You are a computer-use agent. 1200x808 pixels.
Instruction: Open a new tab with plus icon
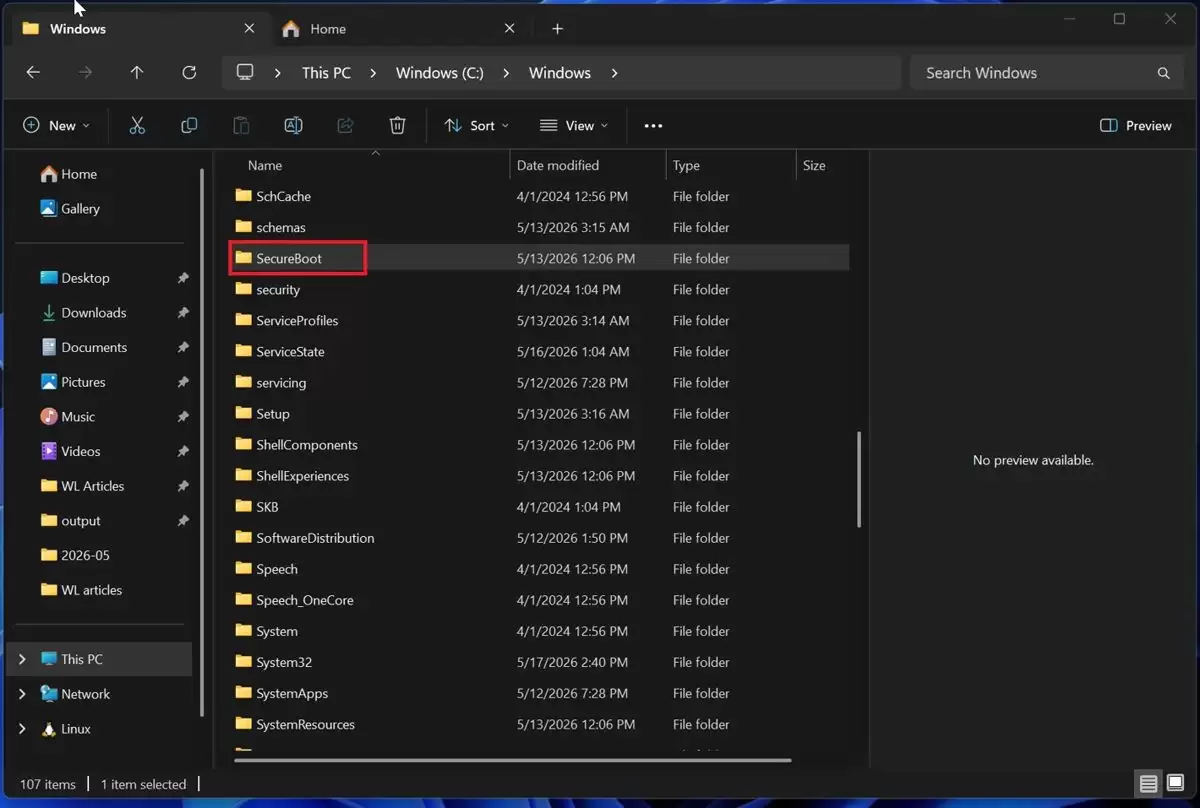pos(558,29)
